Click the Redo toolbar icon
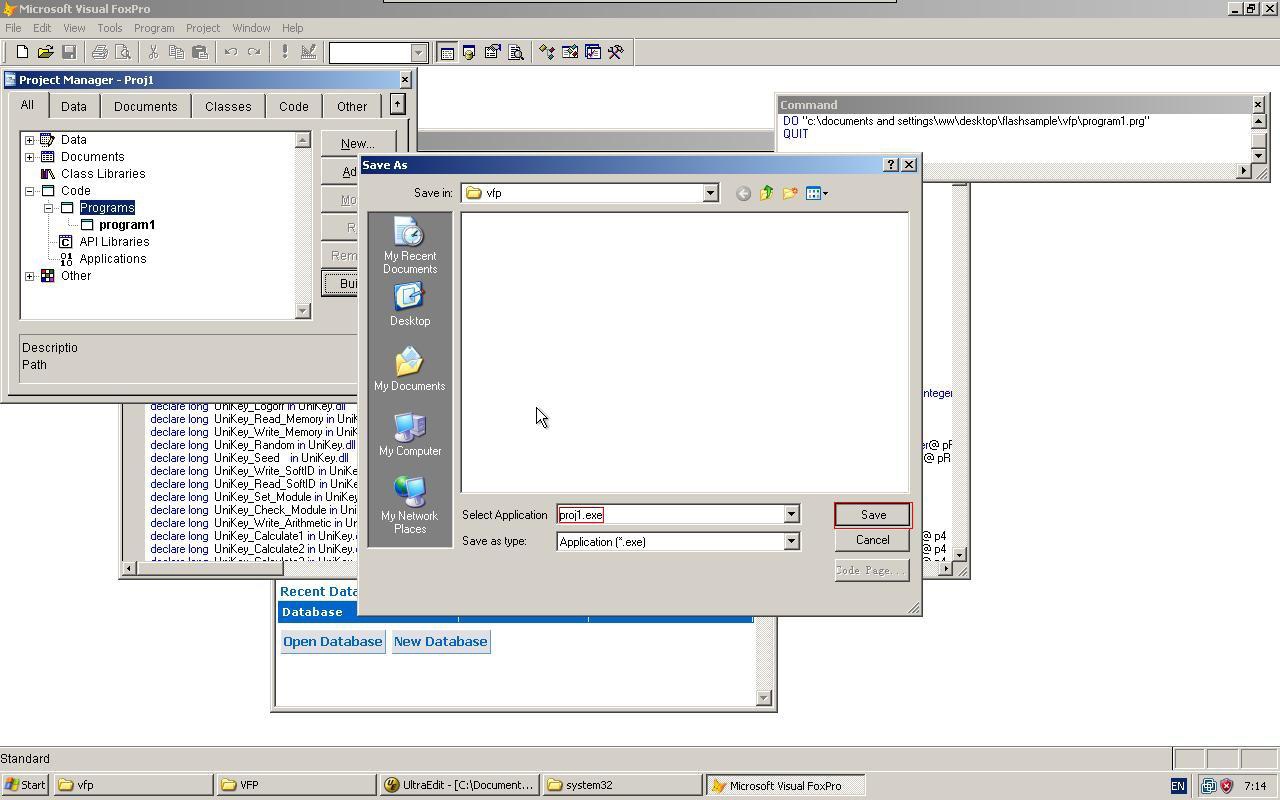The width and height of the screenshot is (1280, 800). point(254,52)
